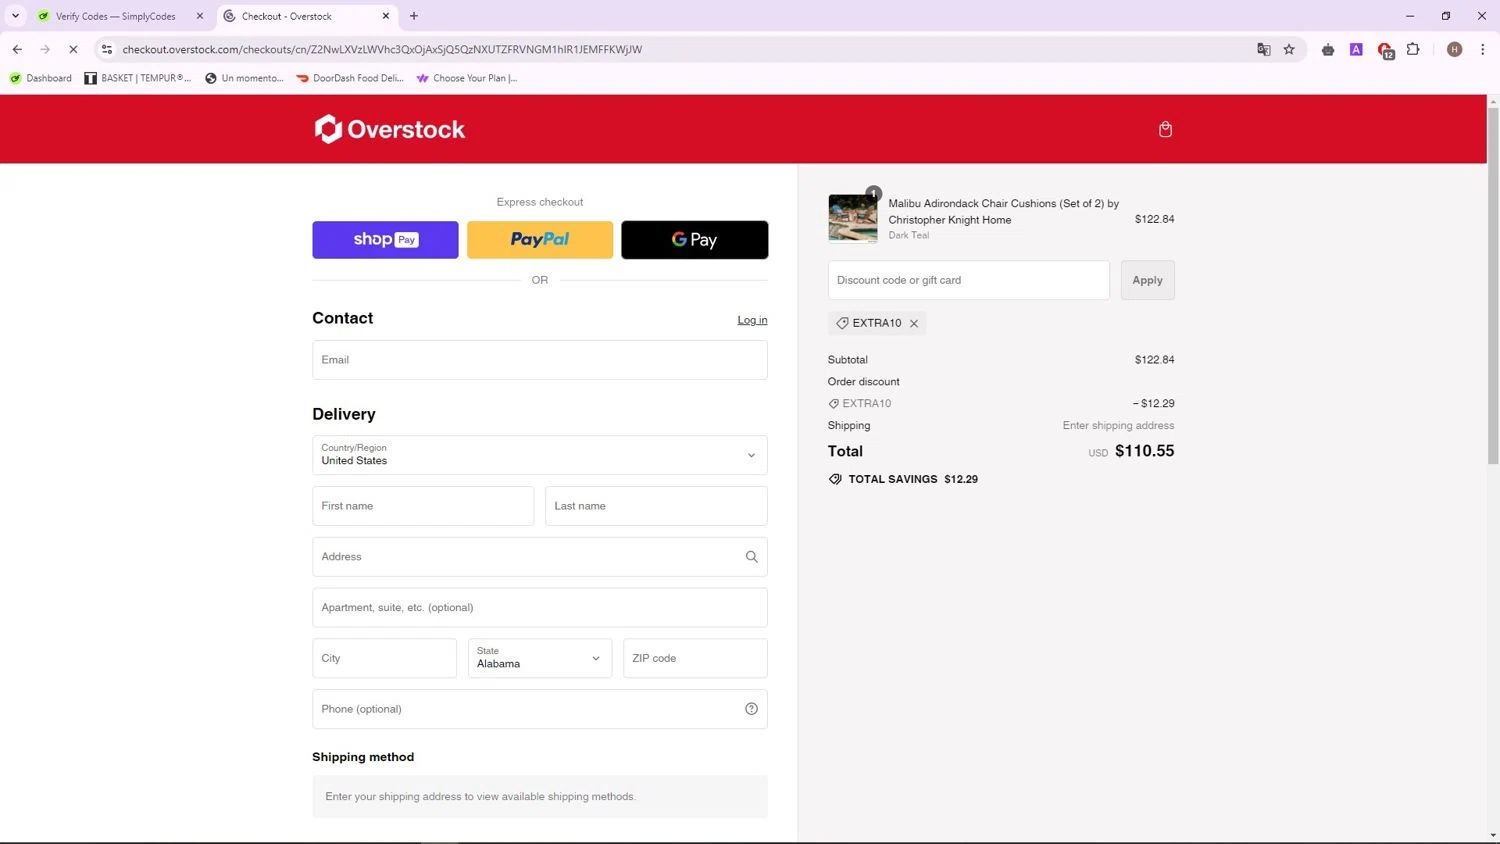
Task: Click the address search magnifier icon
Action: tap(751, 557)
